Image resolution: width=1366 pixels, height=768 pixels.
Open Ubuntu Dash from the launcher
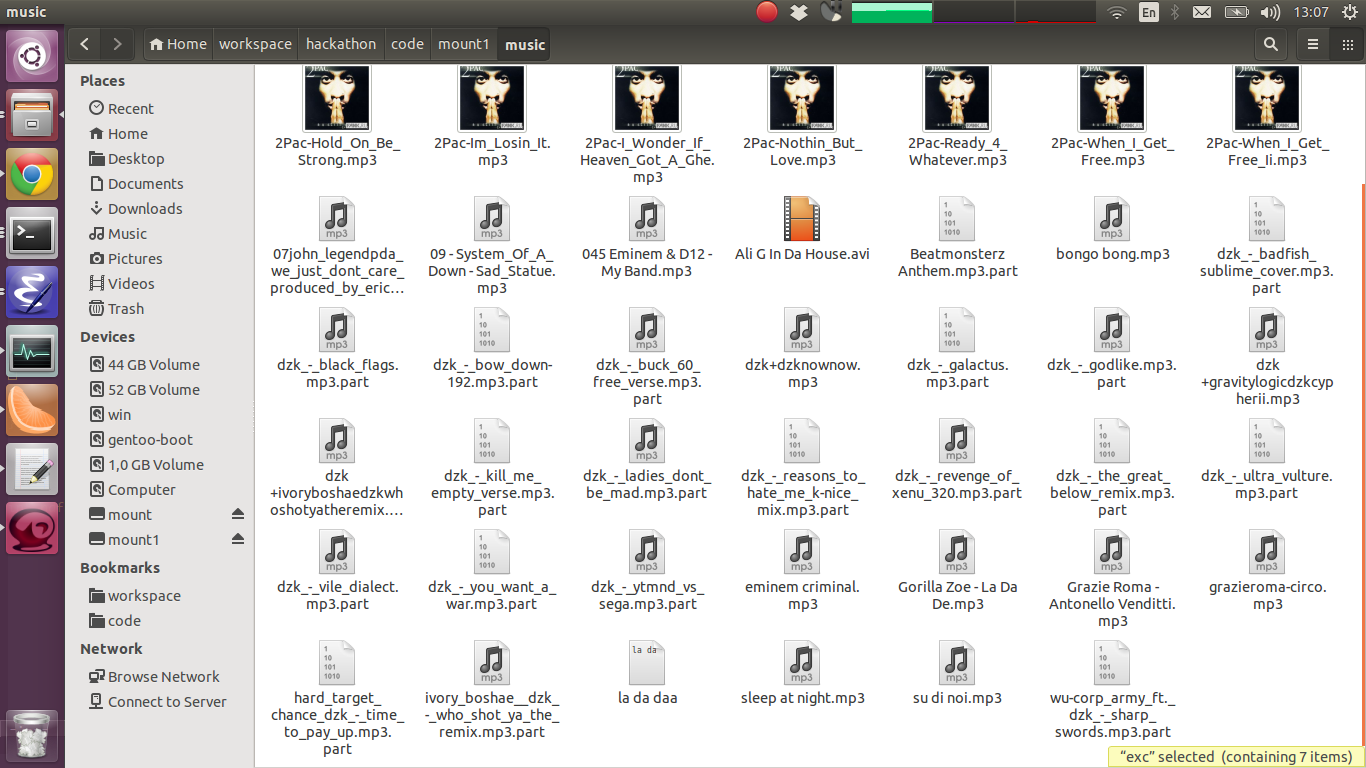32,56
